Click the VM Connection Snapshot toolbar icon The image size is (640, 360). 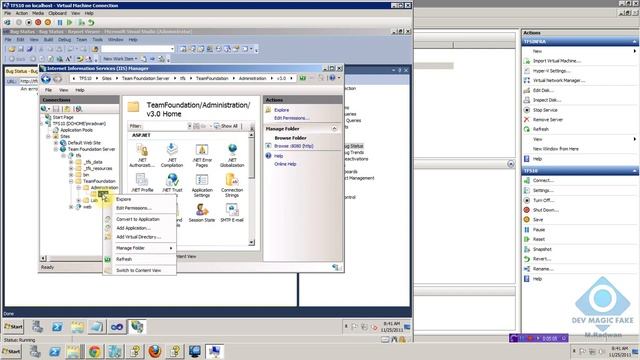pos(82,22)
